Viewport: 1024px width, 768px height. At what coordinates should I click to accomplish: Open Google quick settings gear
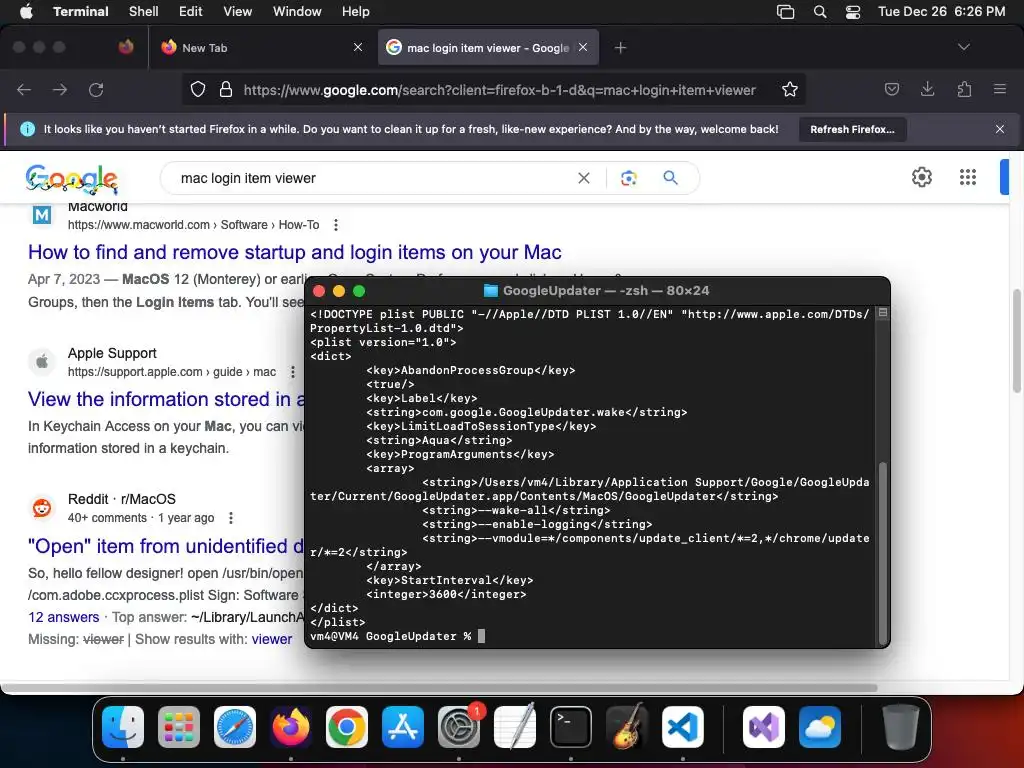point(921,177)
